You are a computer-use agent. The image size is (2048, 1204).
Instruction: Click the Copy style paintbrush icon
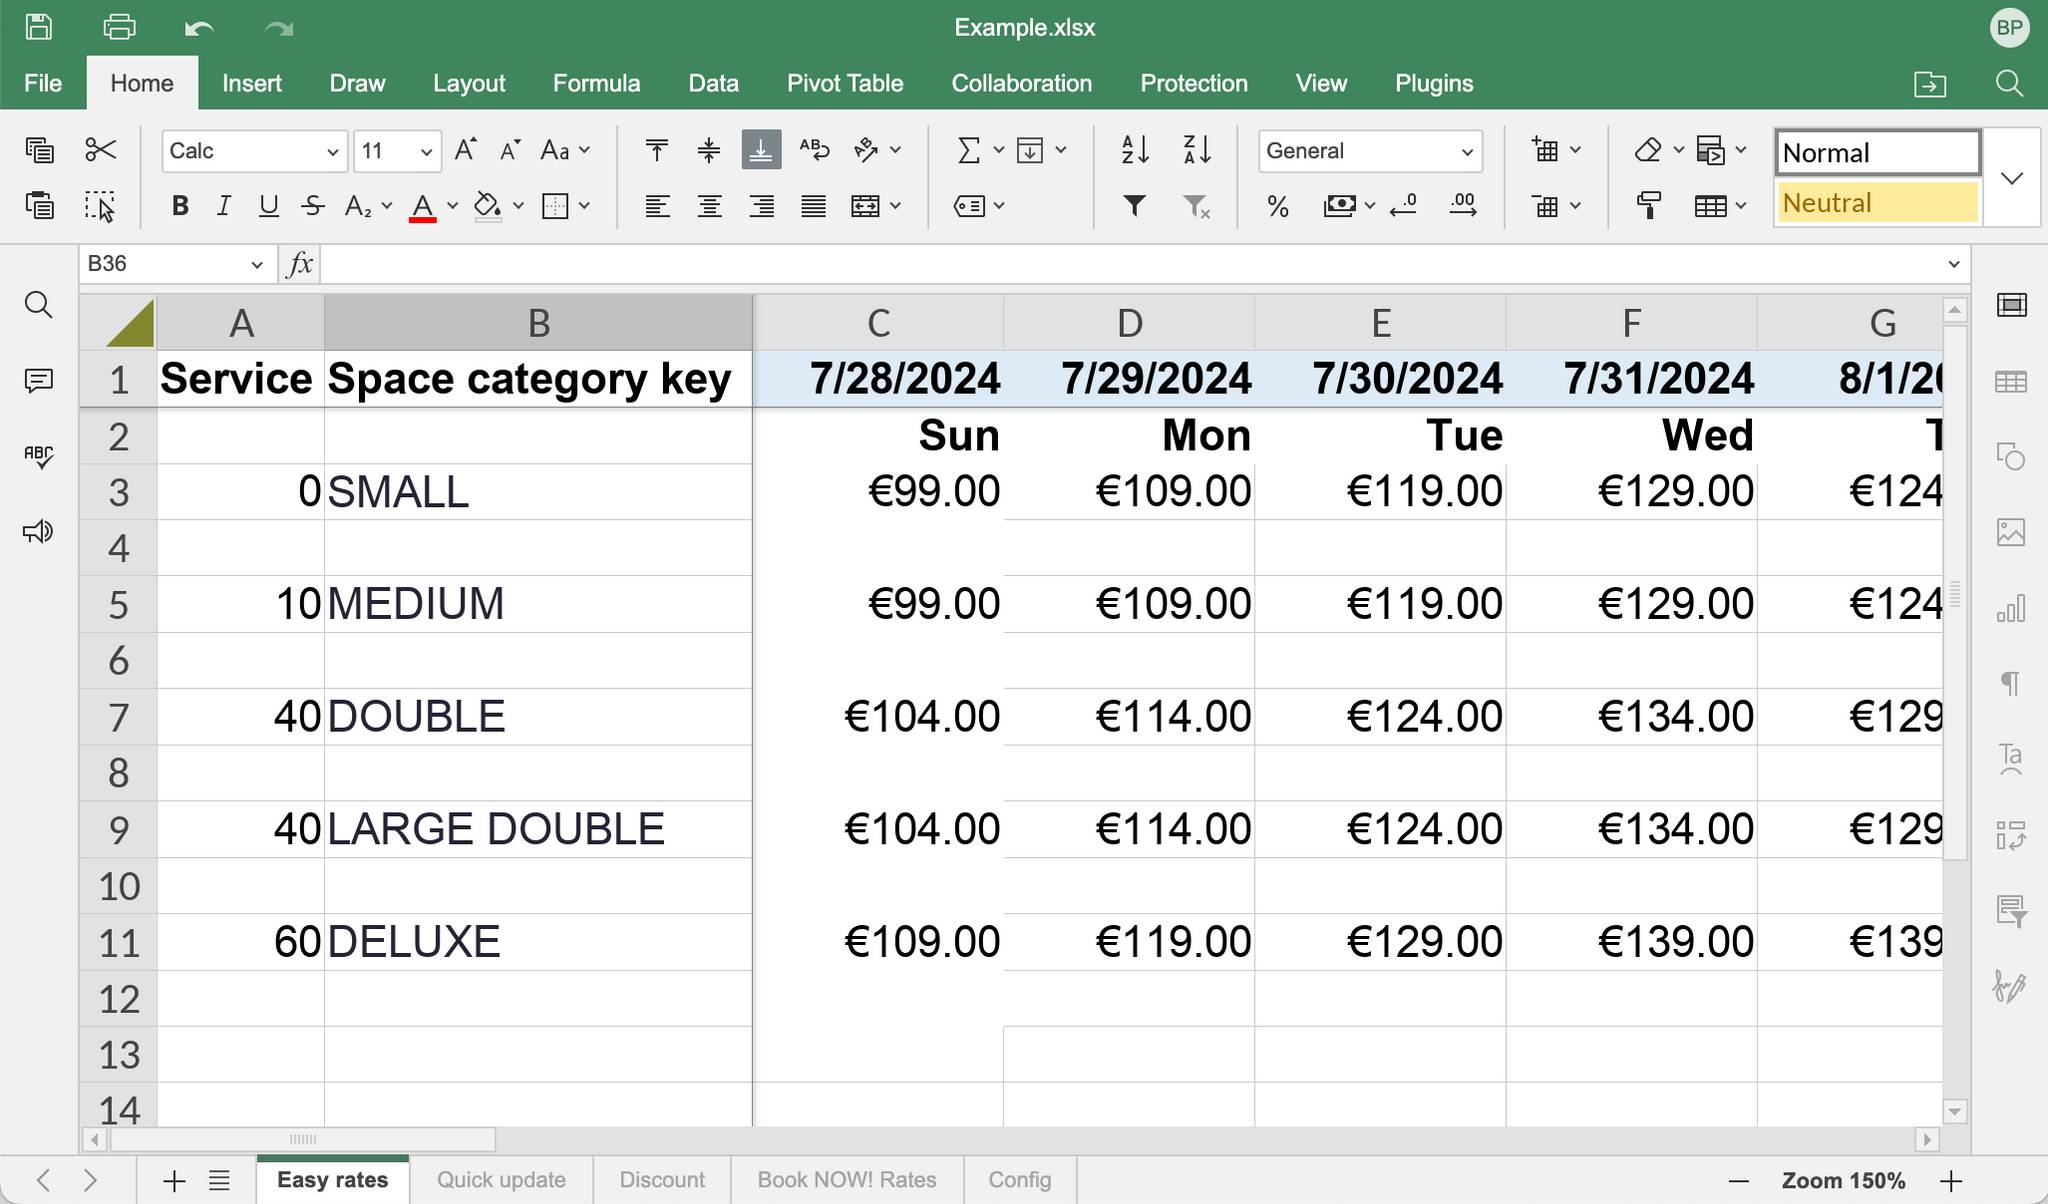click(1648, 206)
